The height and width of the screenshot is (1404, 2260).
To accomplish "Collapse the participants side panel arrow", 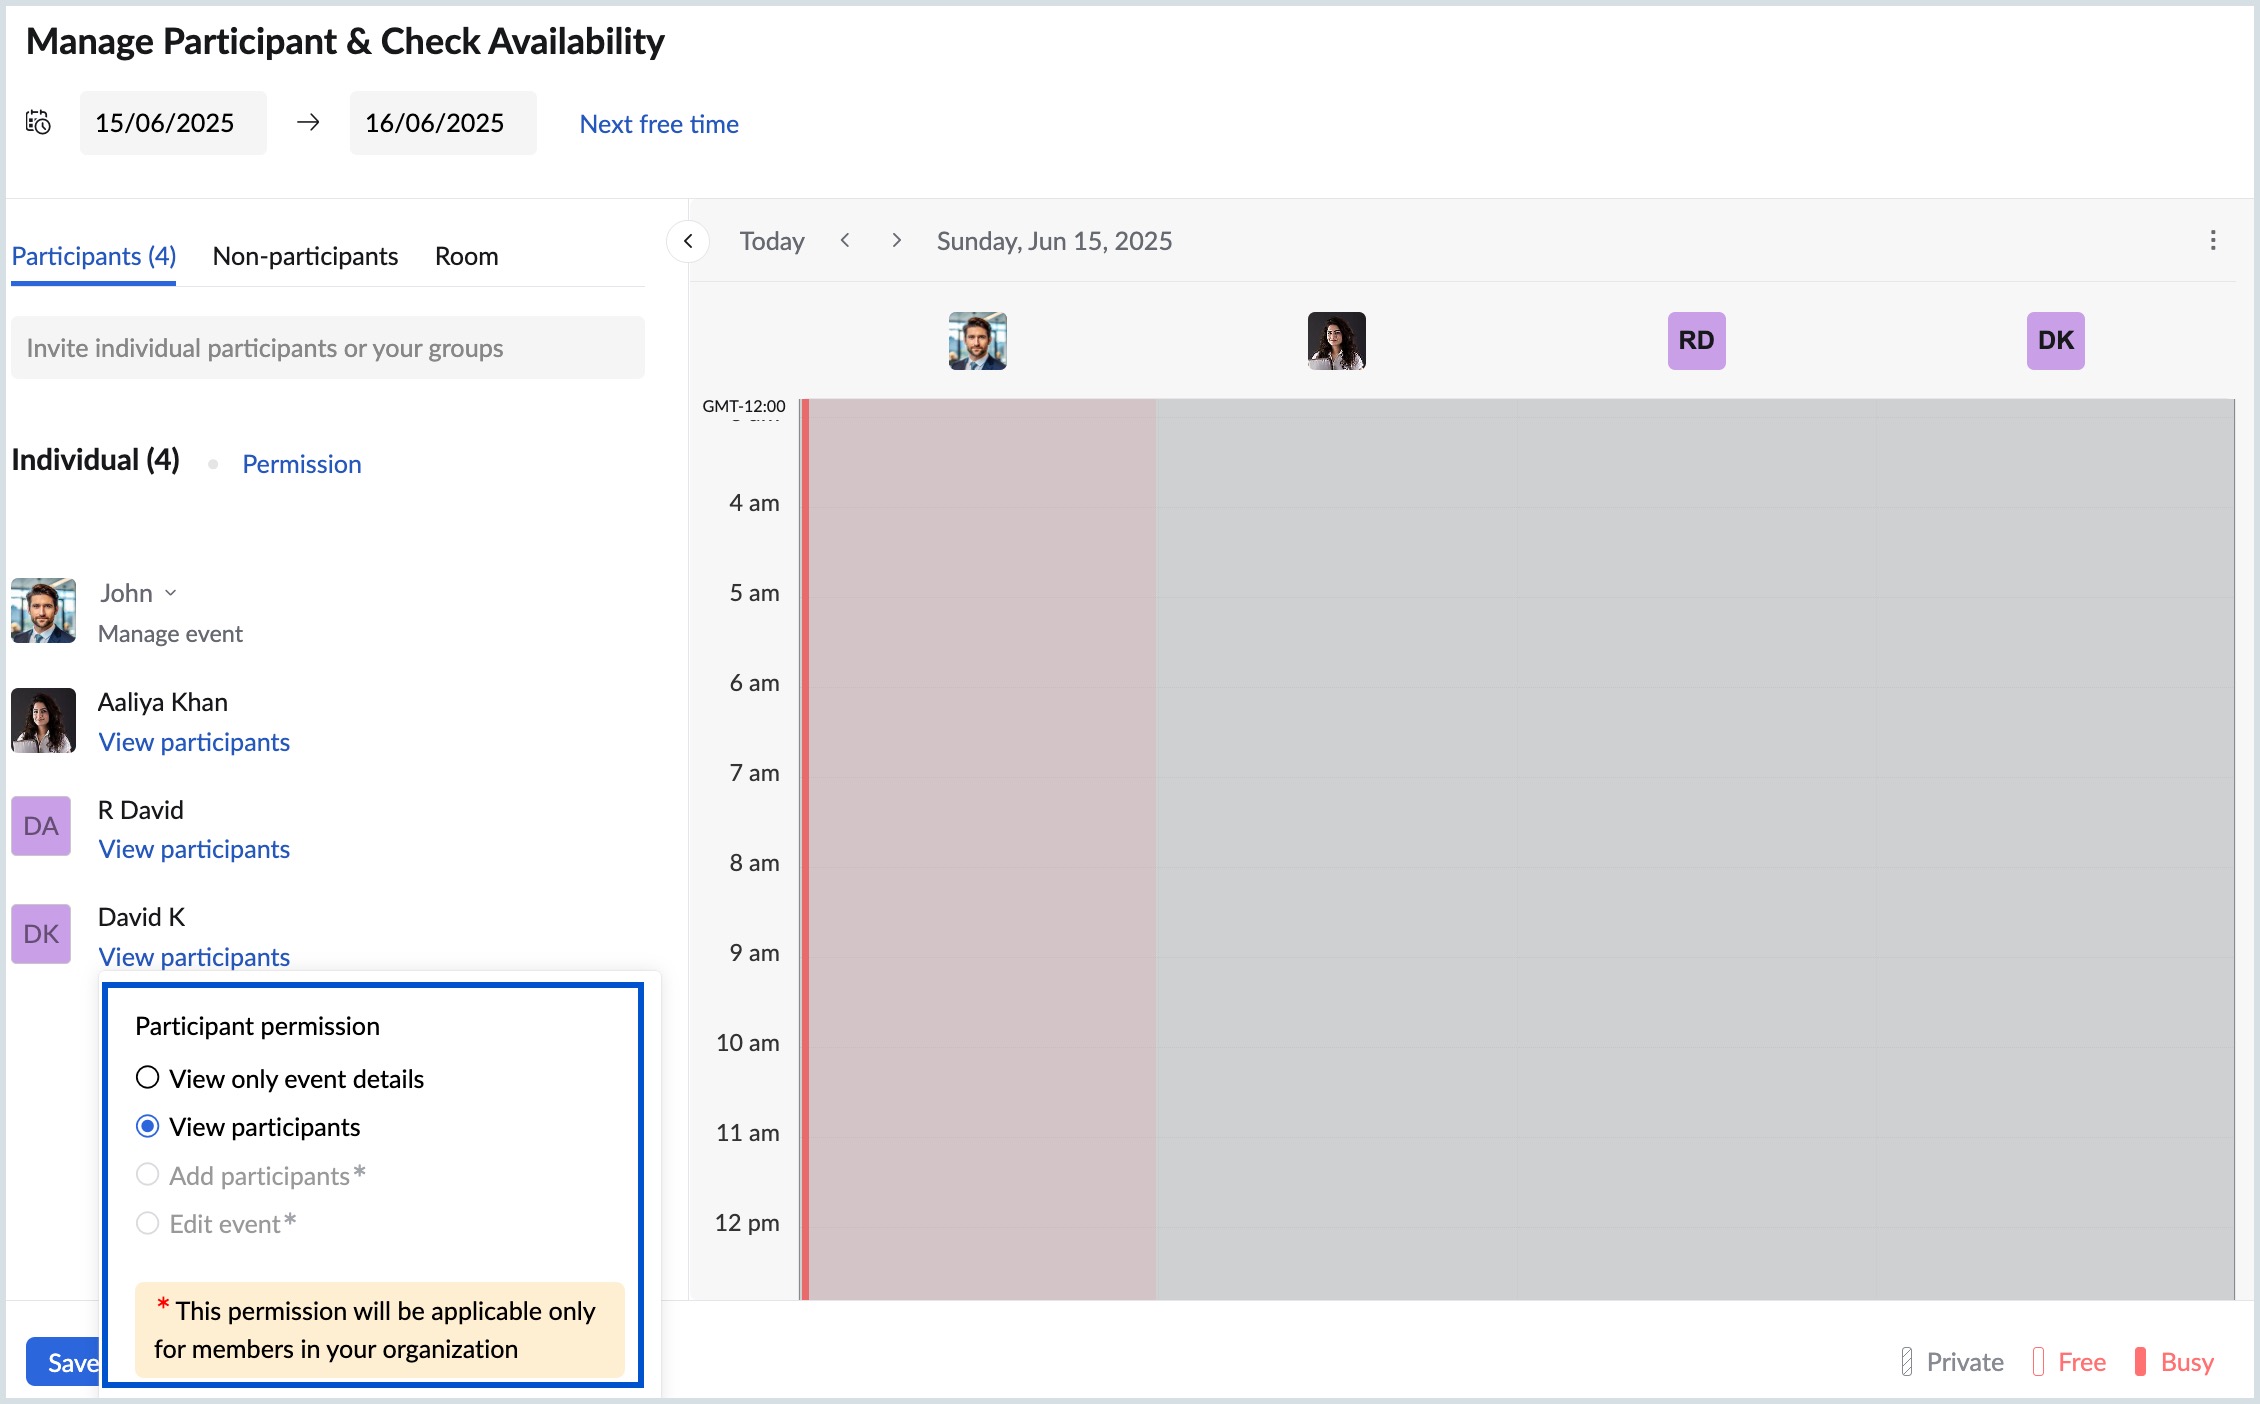I will 688,241.
